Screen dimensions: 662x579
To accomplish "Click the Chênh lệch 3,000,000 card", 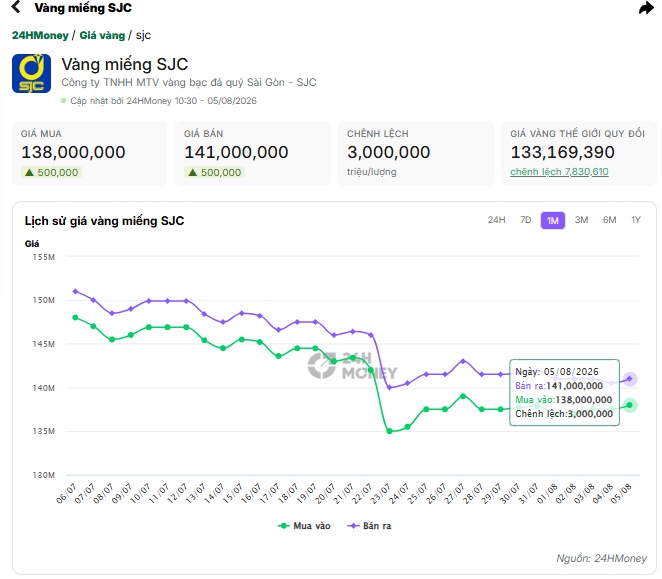I will pos(416,153).
